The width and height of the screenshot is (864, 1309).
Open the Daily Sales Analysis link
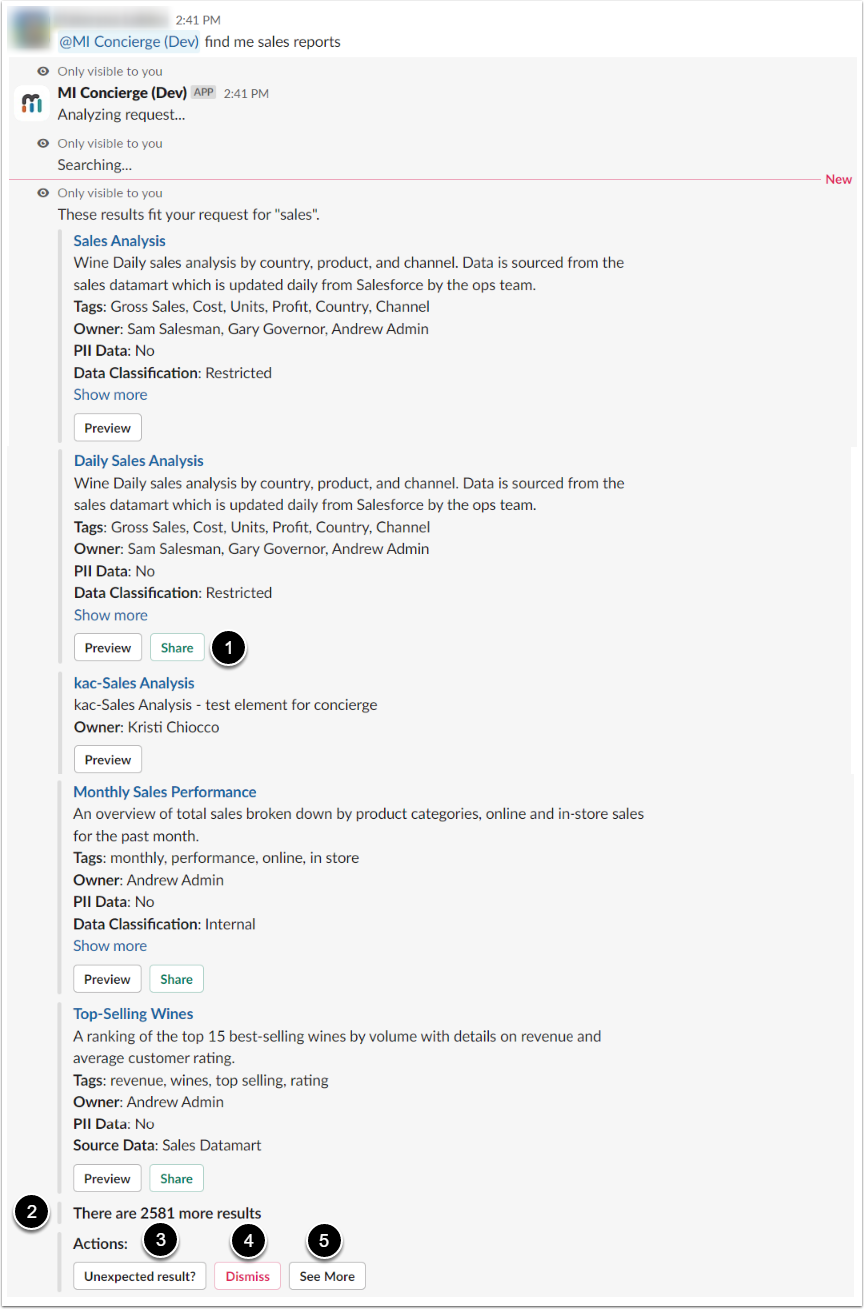tap(139, 461)
